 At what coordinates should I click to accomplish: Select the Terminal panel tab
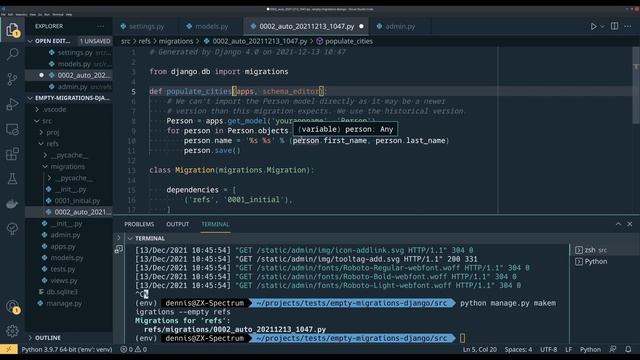(x=216, y=224)
